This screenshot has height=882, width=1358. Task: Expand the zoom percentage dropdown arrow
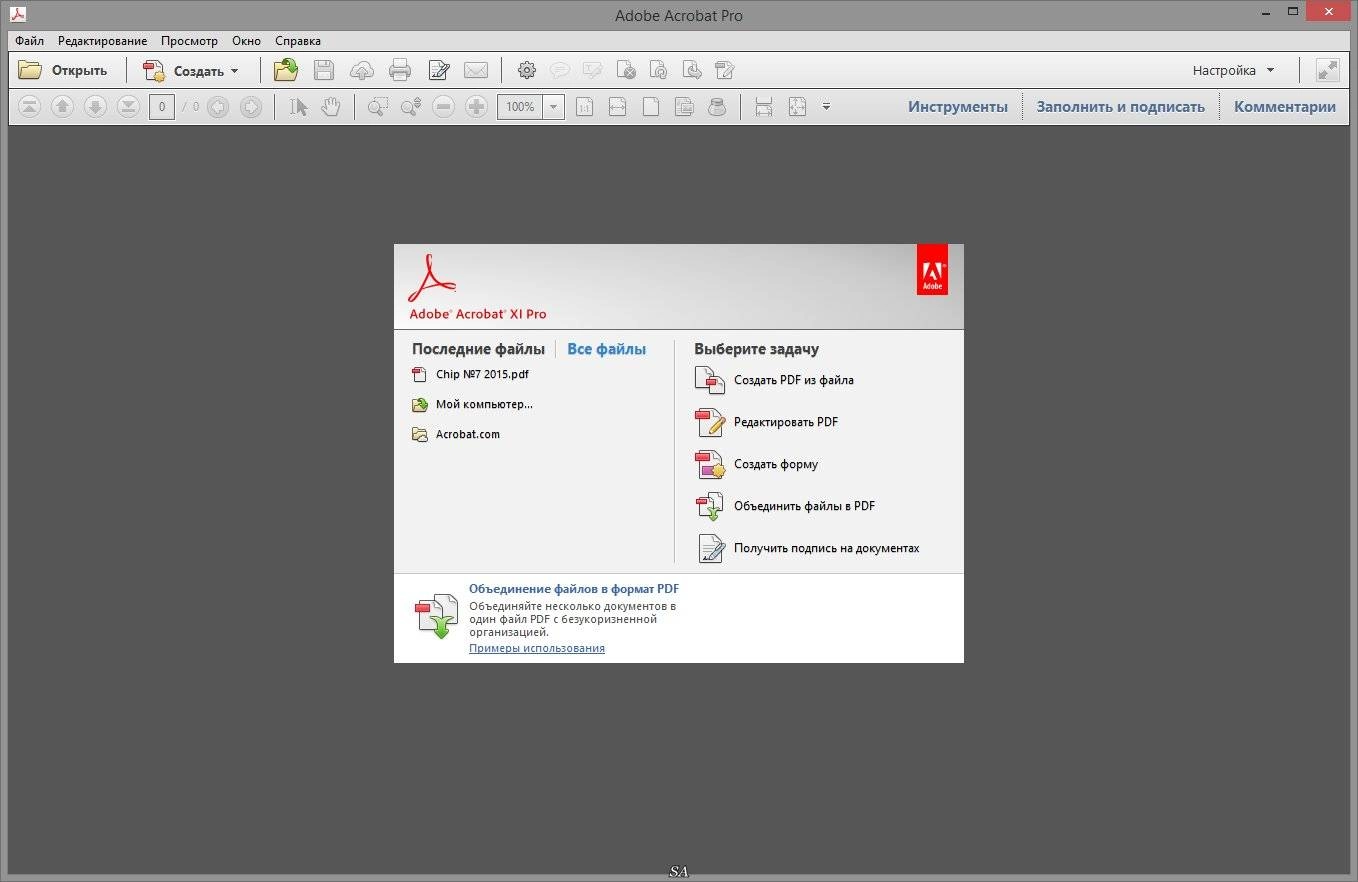pyautogui.click(x=554, y=106)
